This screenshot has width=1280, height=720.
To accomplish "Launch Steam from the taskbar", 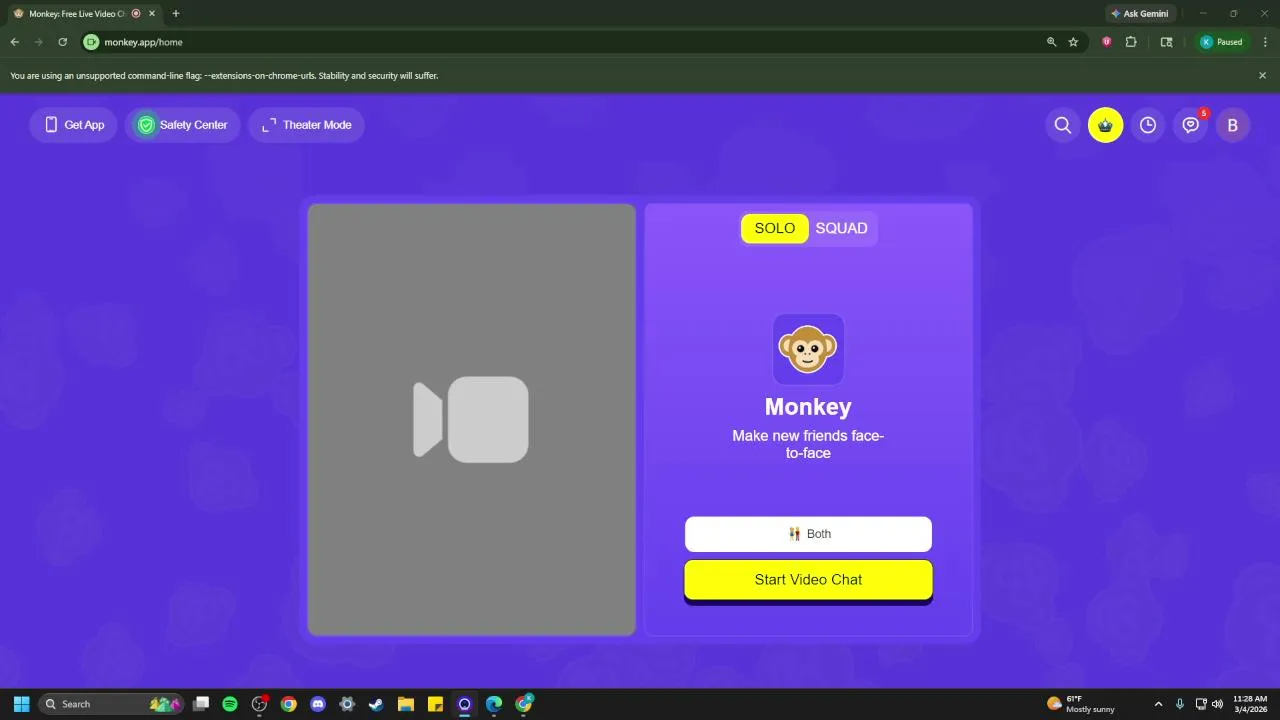I will [x=376, y=704].
